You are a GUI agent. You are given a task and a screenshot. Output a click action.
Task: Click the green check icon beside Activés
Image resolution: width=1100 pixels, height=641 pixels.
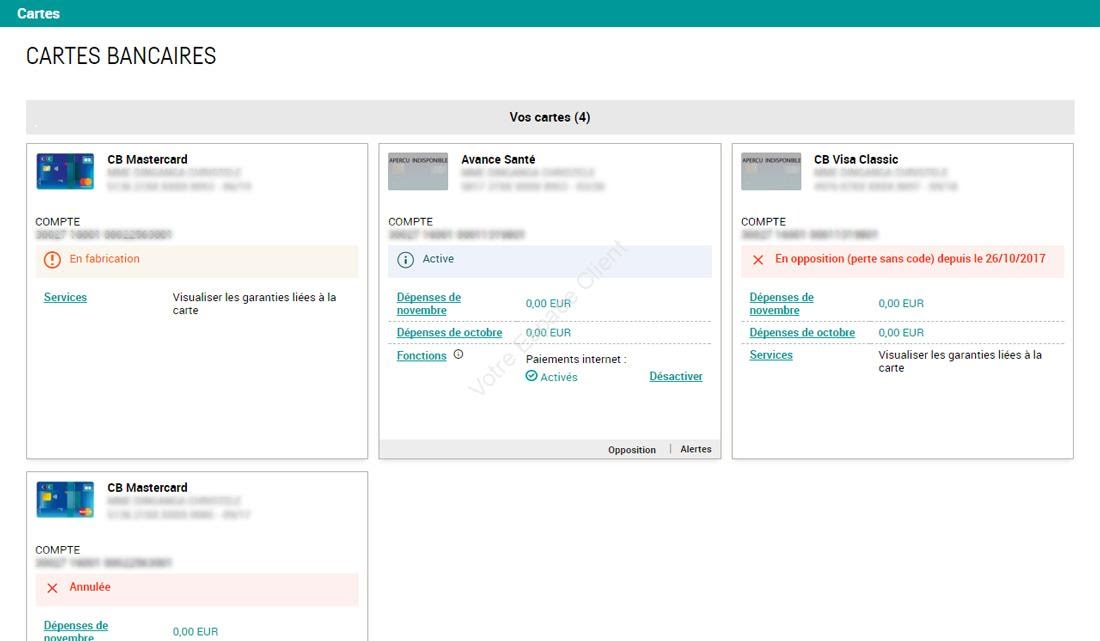coord(531,376)
